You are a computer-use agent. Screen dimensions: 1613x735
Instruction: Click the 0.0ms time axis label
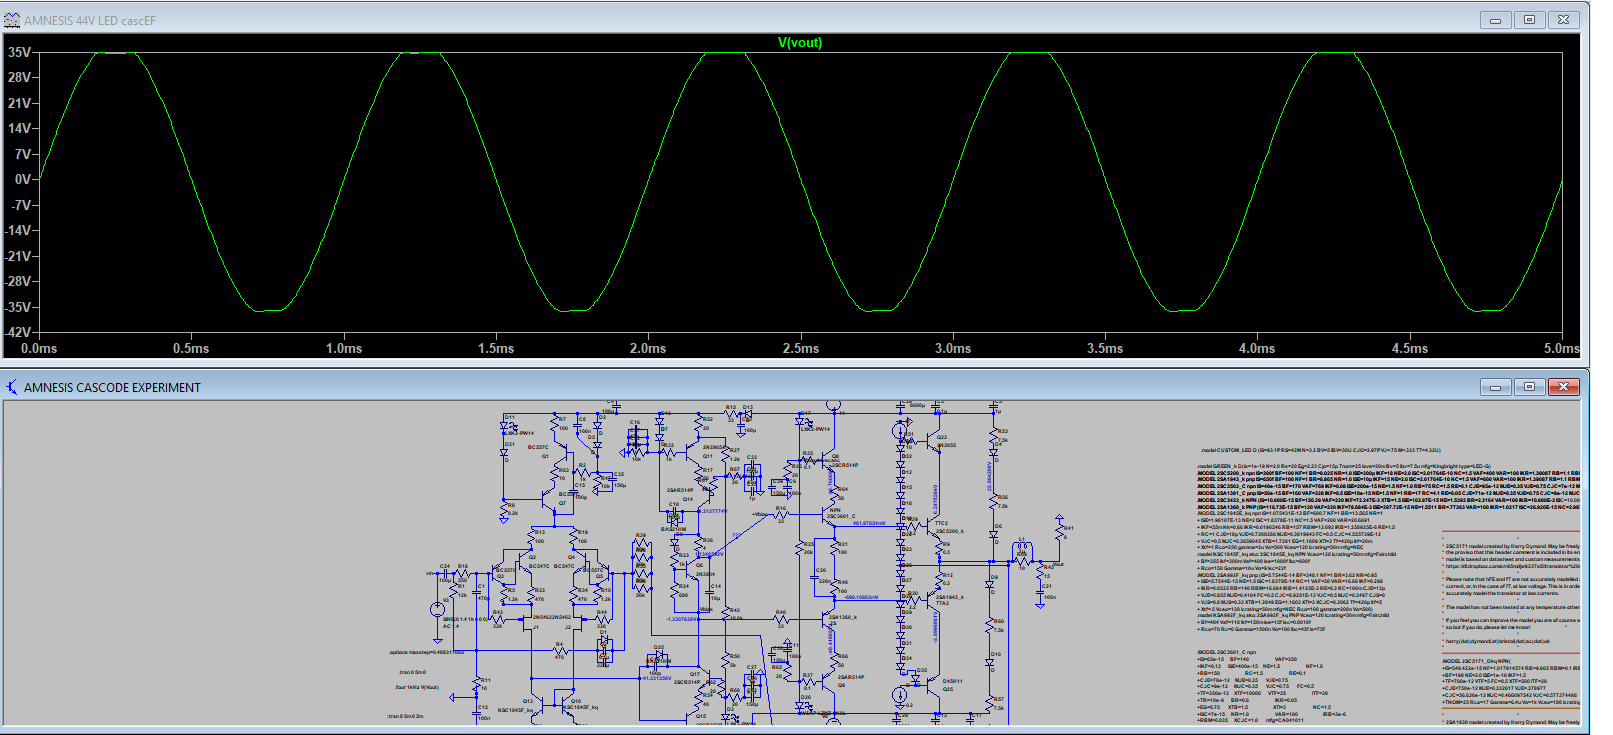(x=39, y=348)
